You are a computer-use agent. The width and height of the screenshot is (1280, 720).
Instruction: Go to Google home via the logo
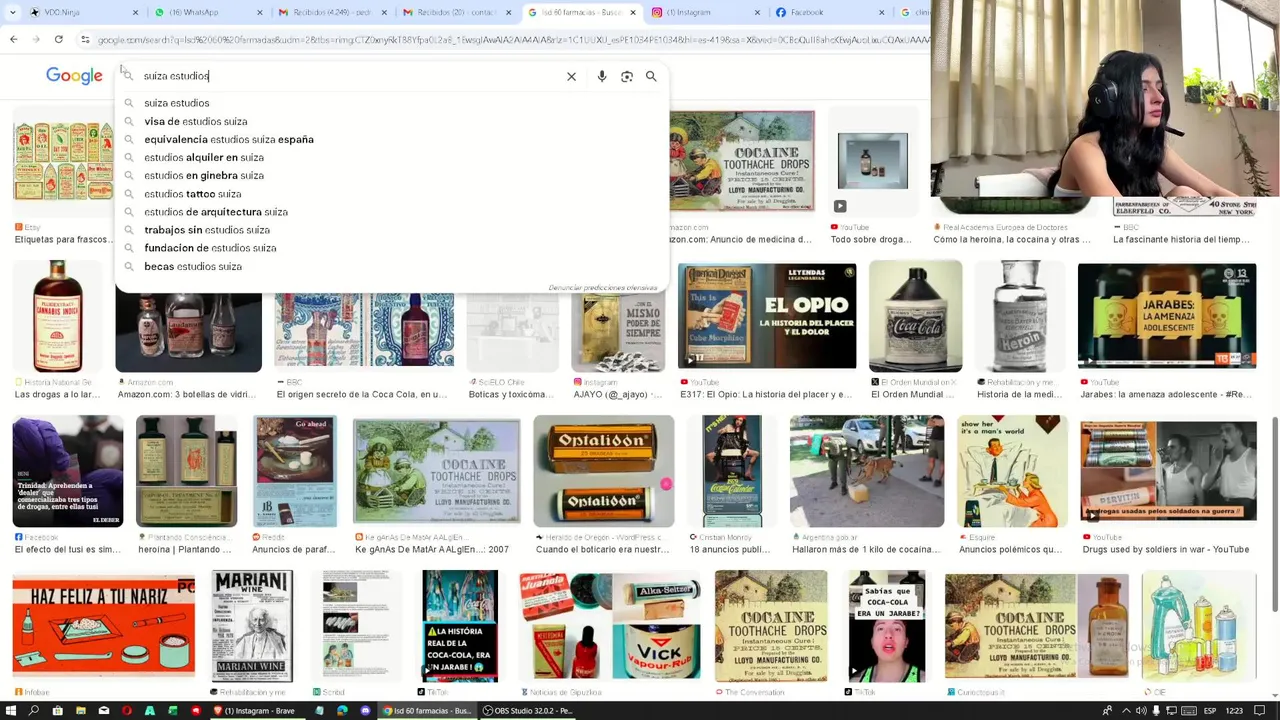(74, 76)
